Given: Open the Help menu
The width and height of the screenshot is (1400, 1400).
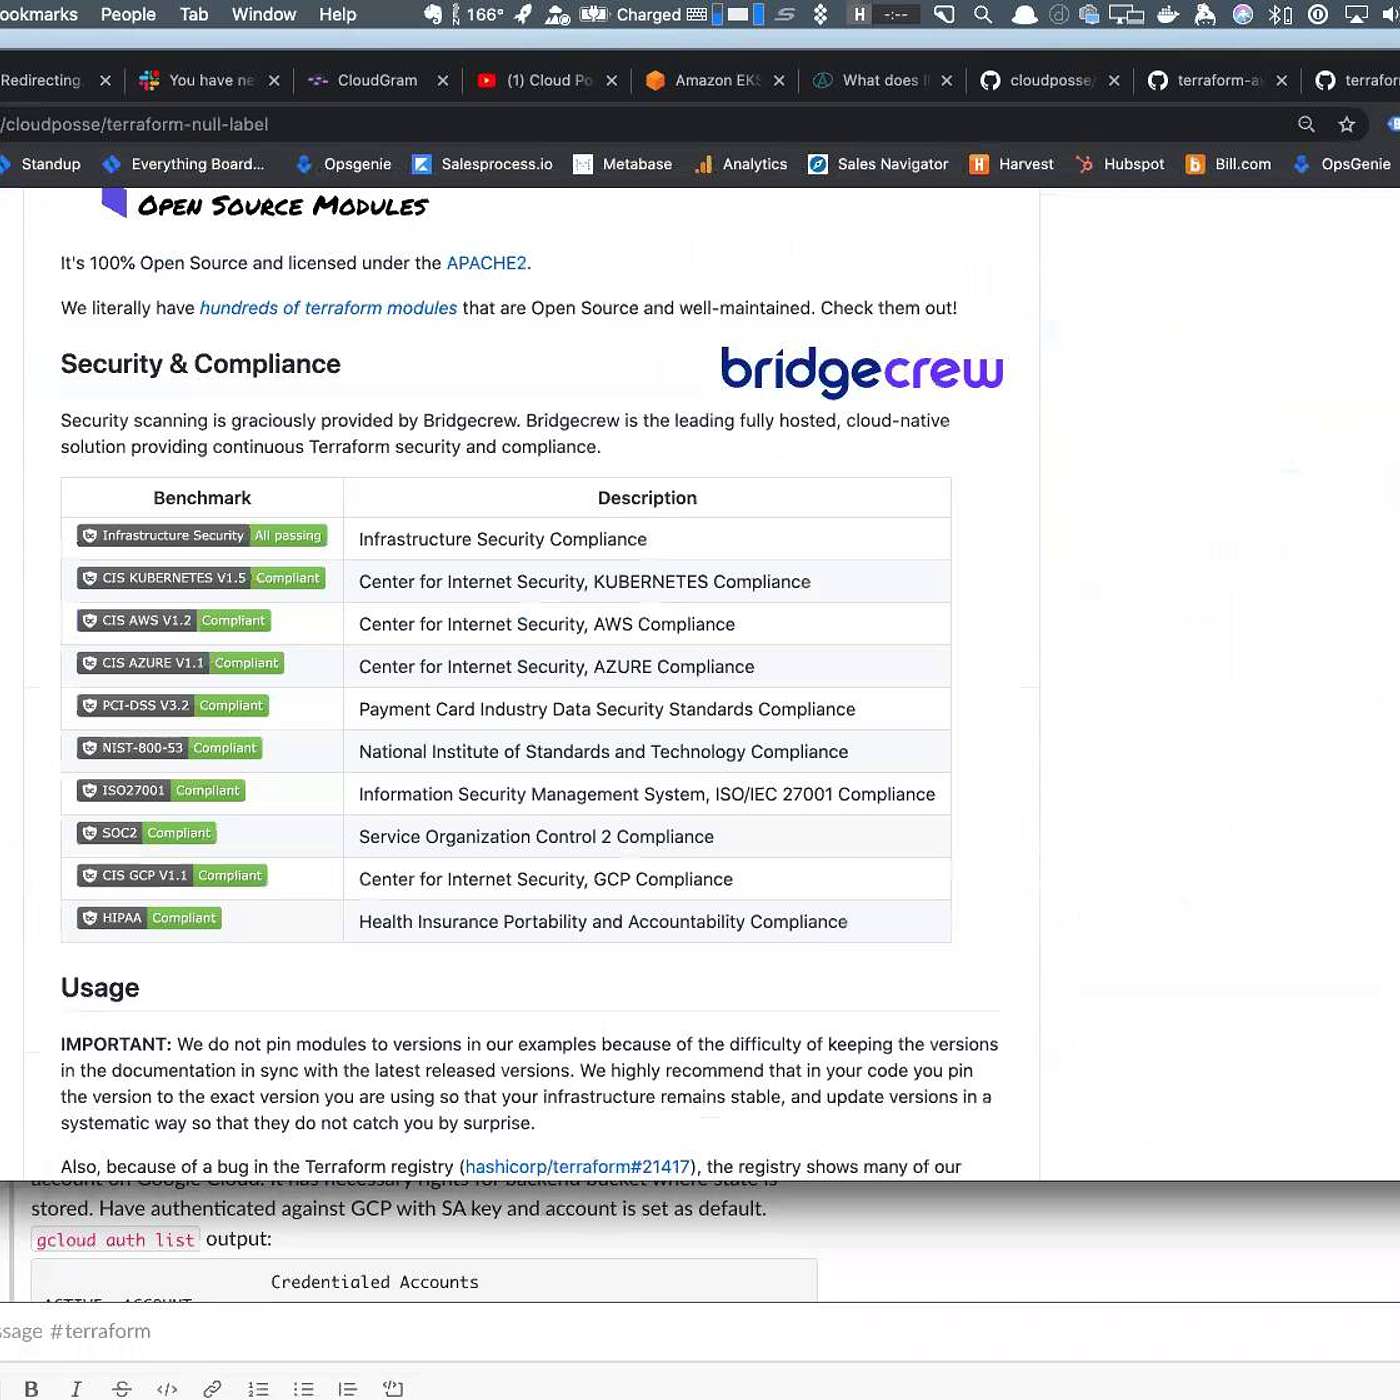Looking at the screenshot, I should (x=338, y=14).
